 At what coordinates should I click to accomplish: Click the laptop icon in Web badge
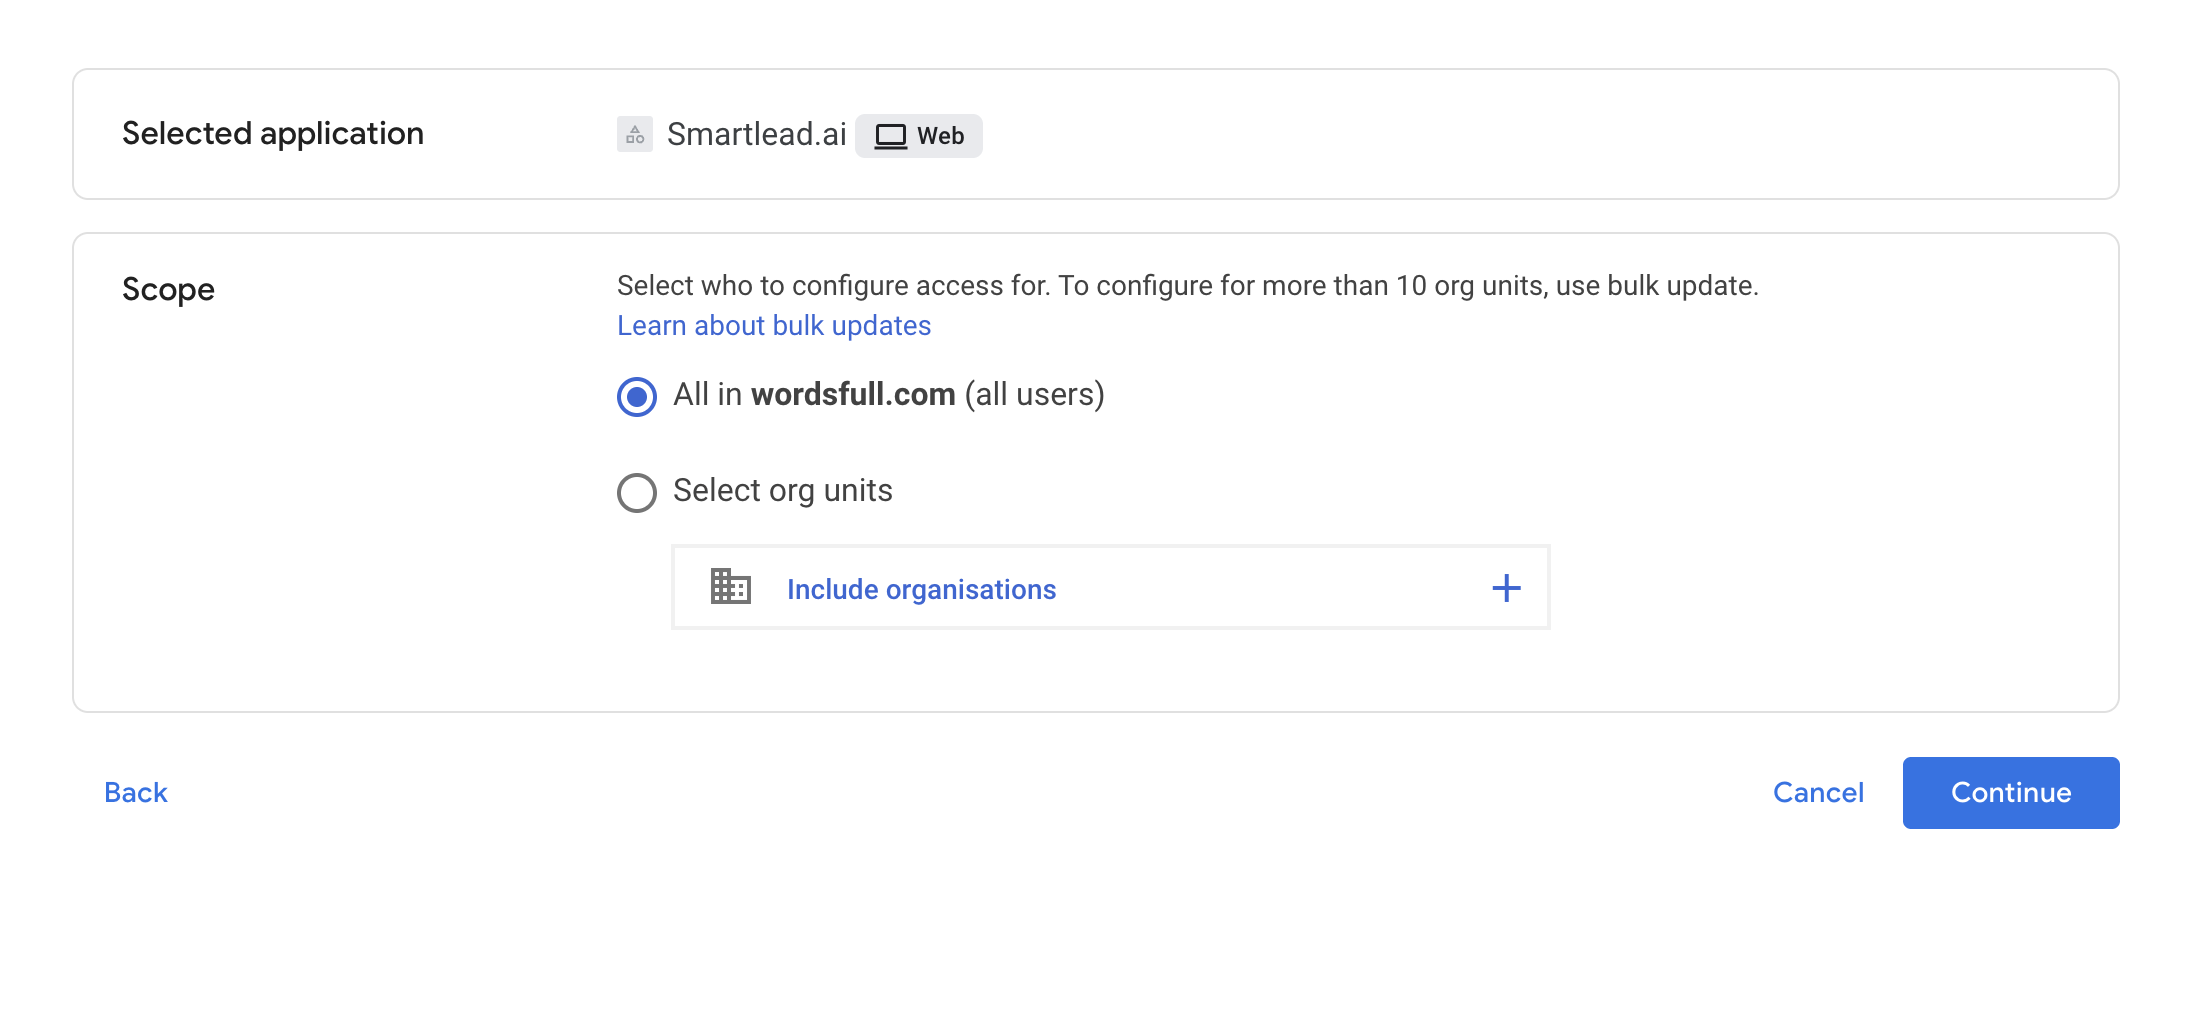(x=890, y=136)
